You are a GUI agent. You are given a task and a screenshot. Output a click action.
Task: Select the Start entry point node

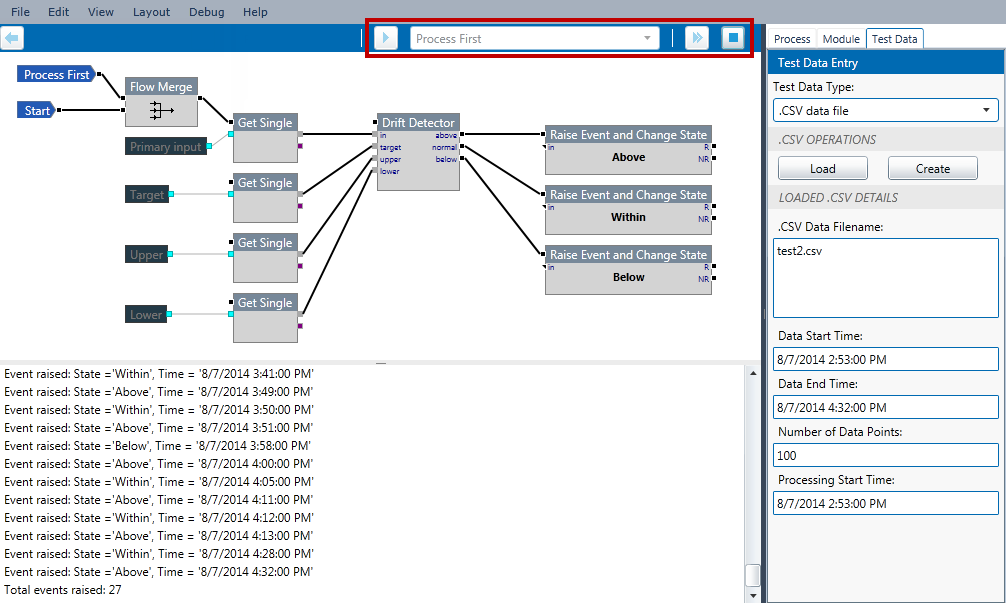(x=37, y=110)
